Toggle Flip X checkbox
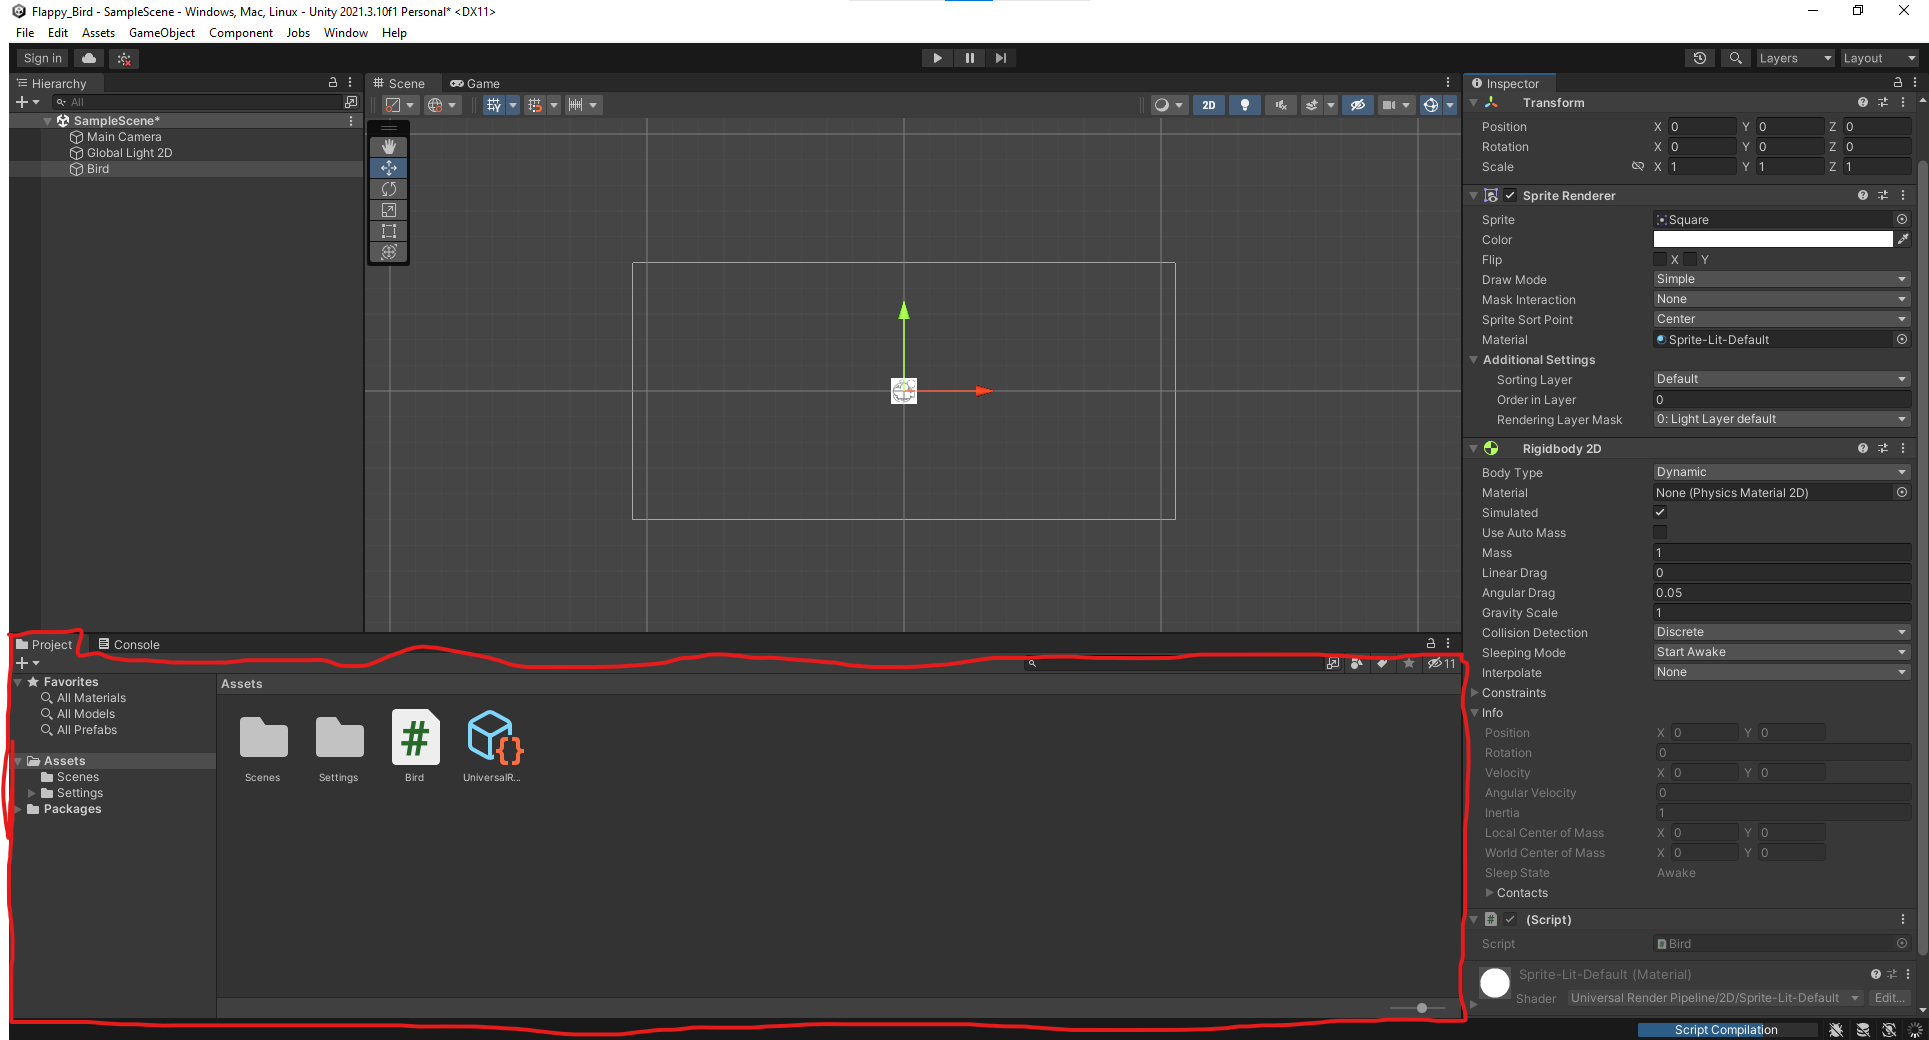Viewport: 1929px width, 1040px height. click(x=1660, y=259)
